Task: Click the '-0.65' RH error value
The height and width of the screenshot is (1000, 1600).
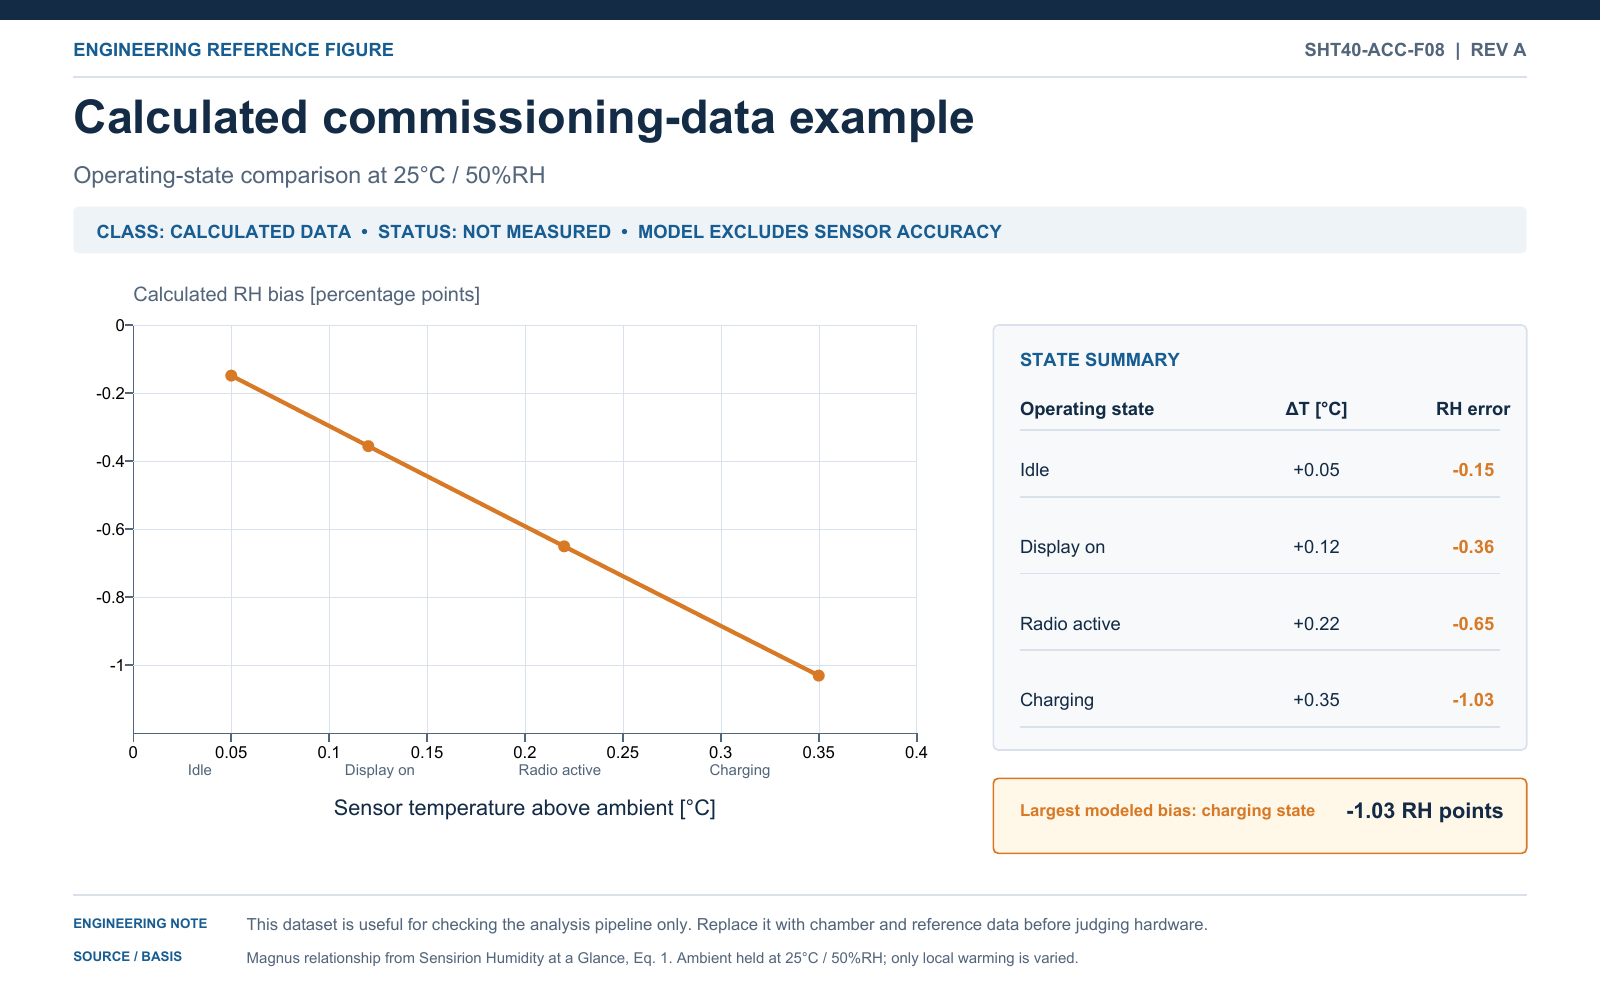Action: pyautogui.click(x=1473, y=624)
